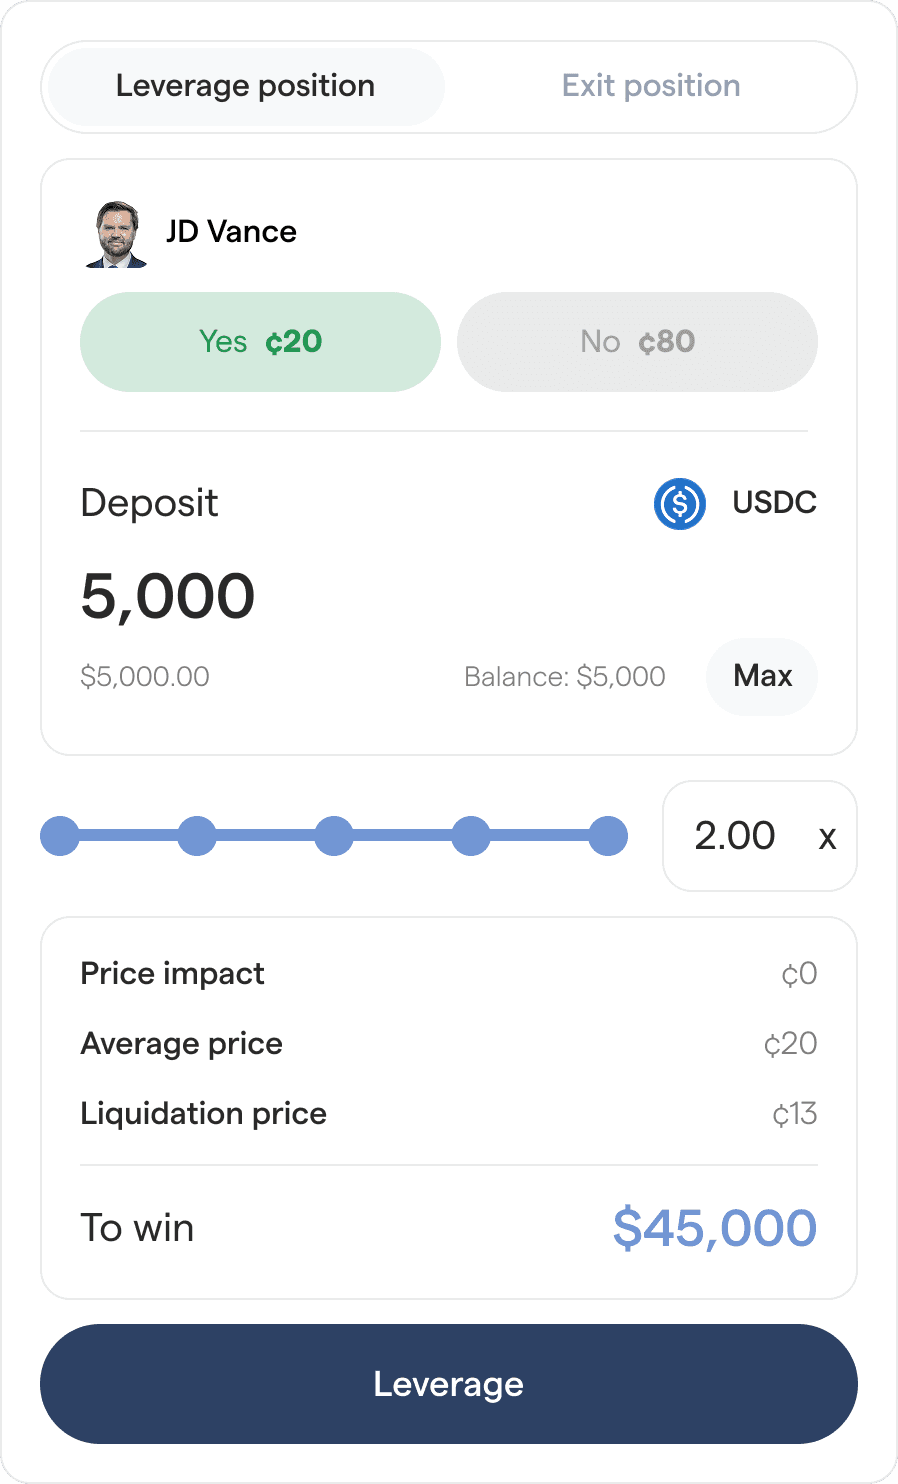Click the last leverage slider stop
The width and height of the screenshot is (898, 1484).
608,836
